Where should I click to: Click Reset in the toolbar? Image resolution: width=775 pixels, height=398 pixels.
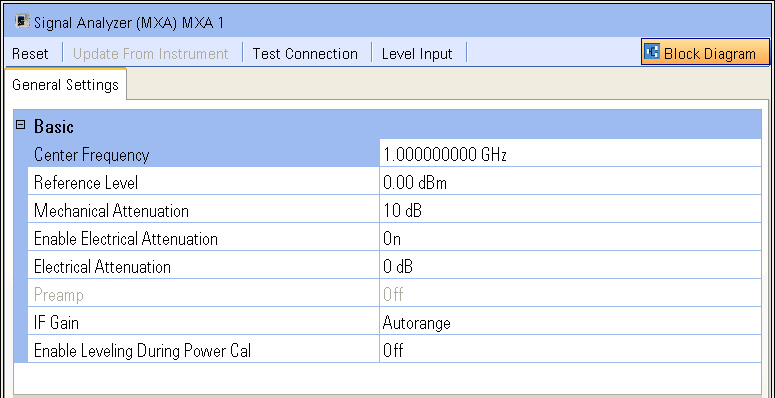(x=30, y=53)
